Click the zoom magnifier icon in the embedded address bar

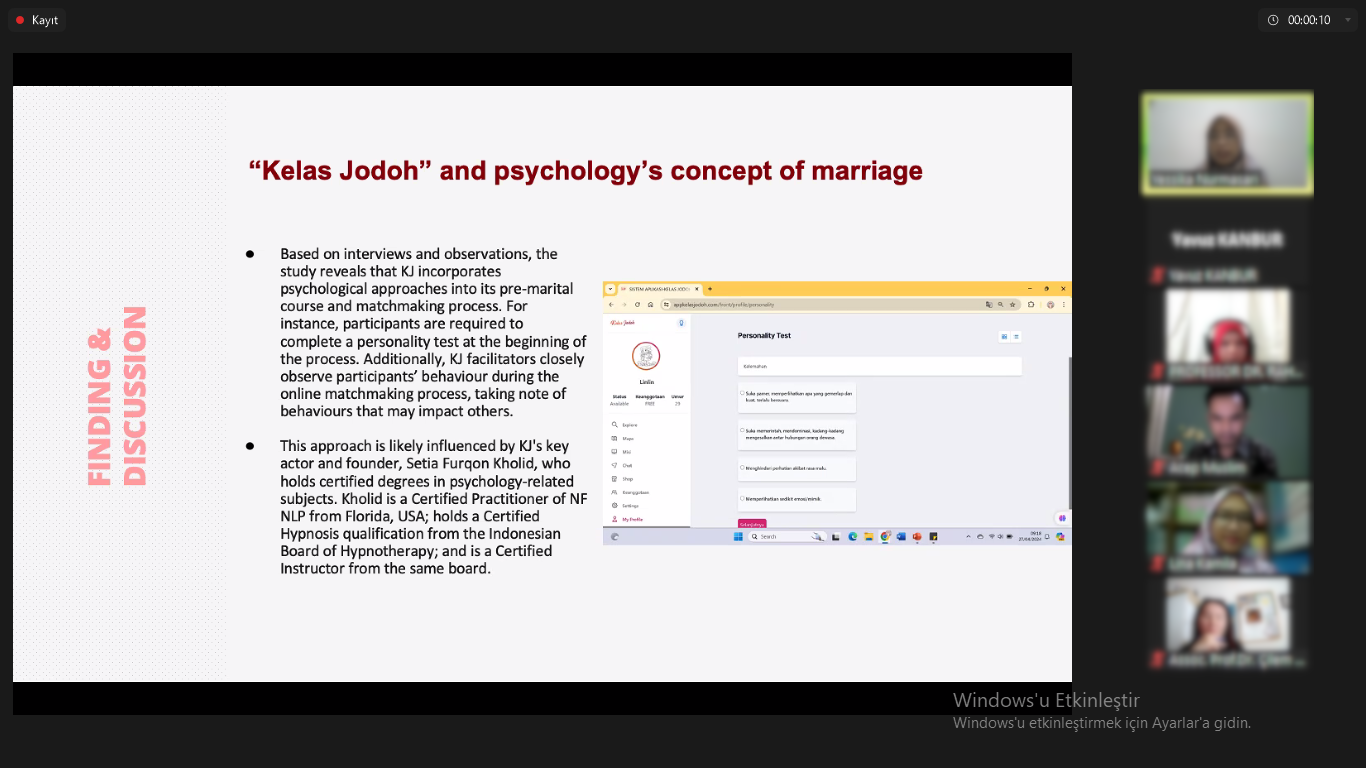click(x=1000, y=305)
